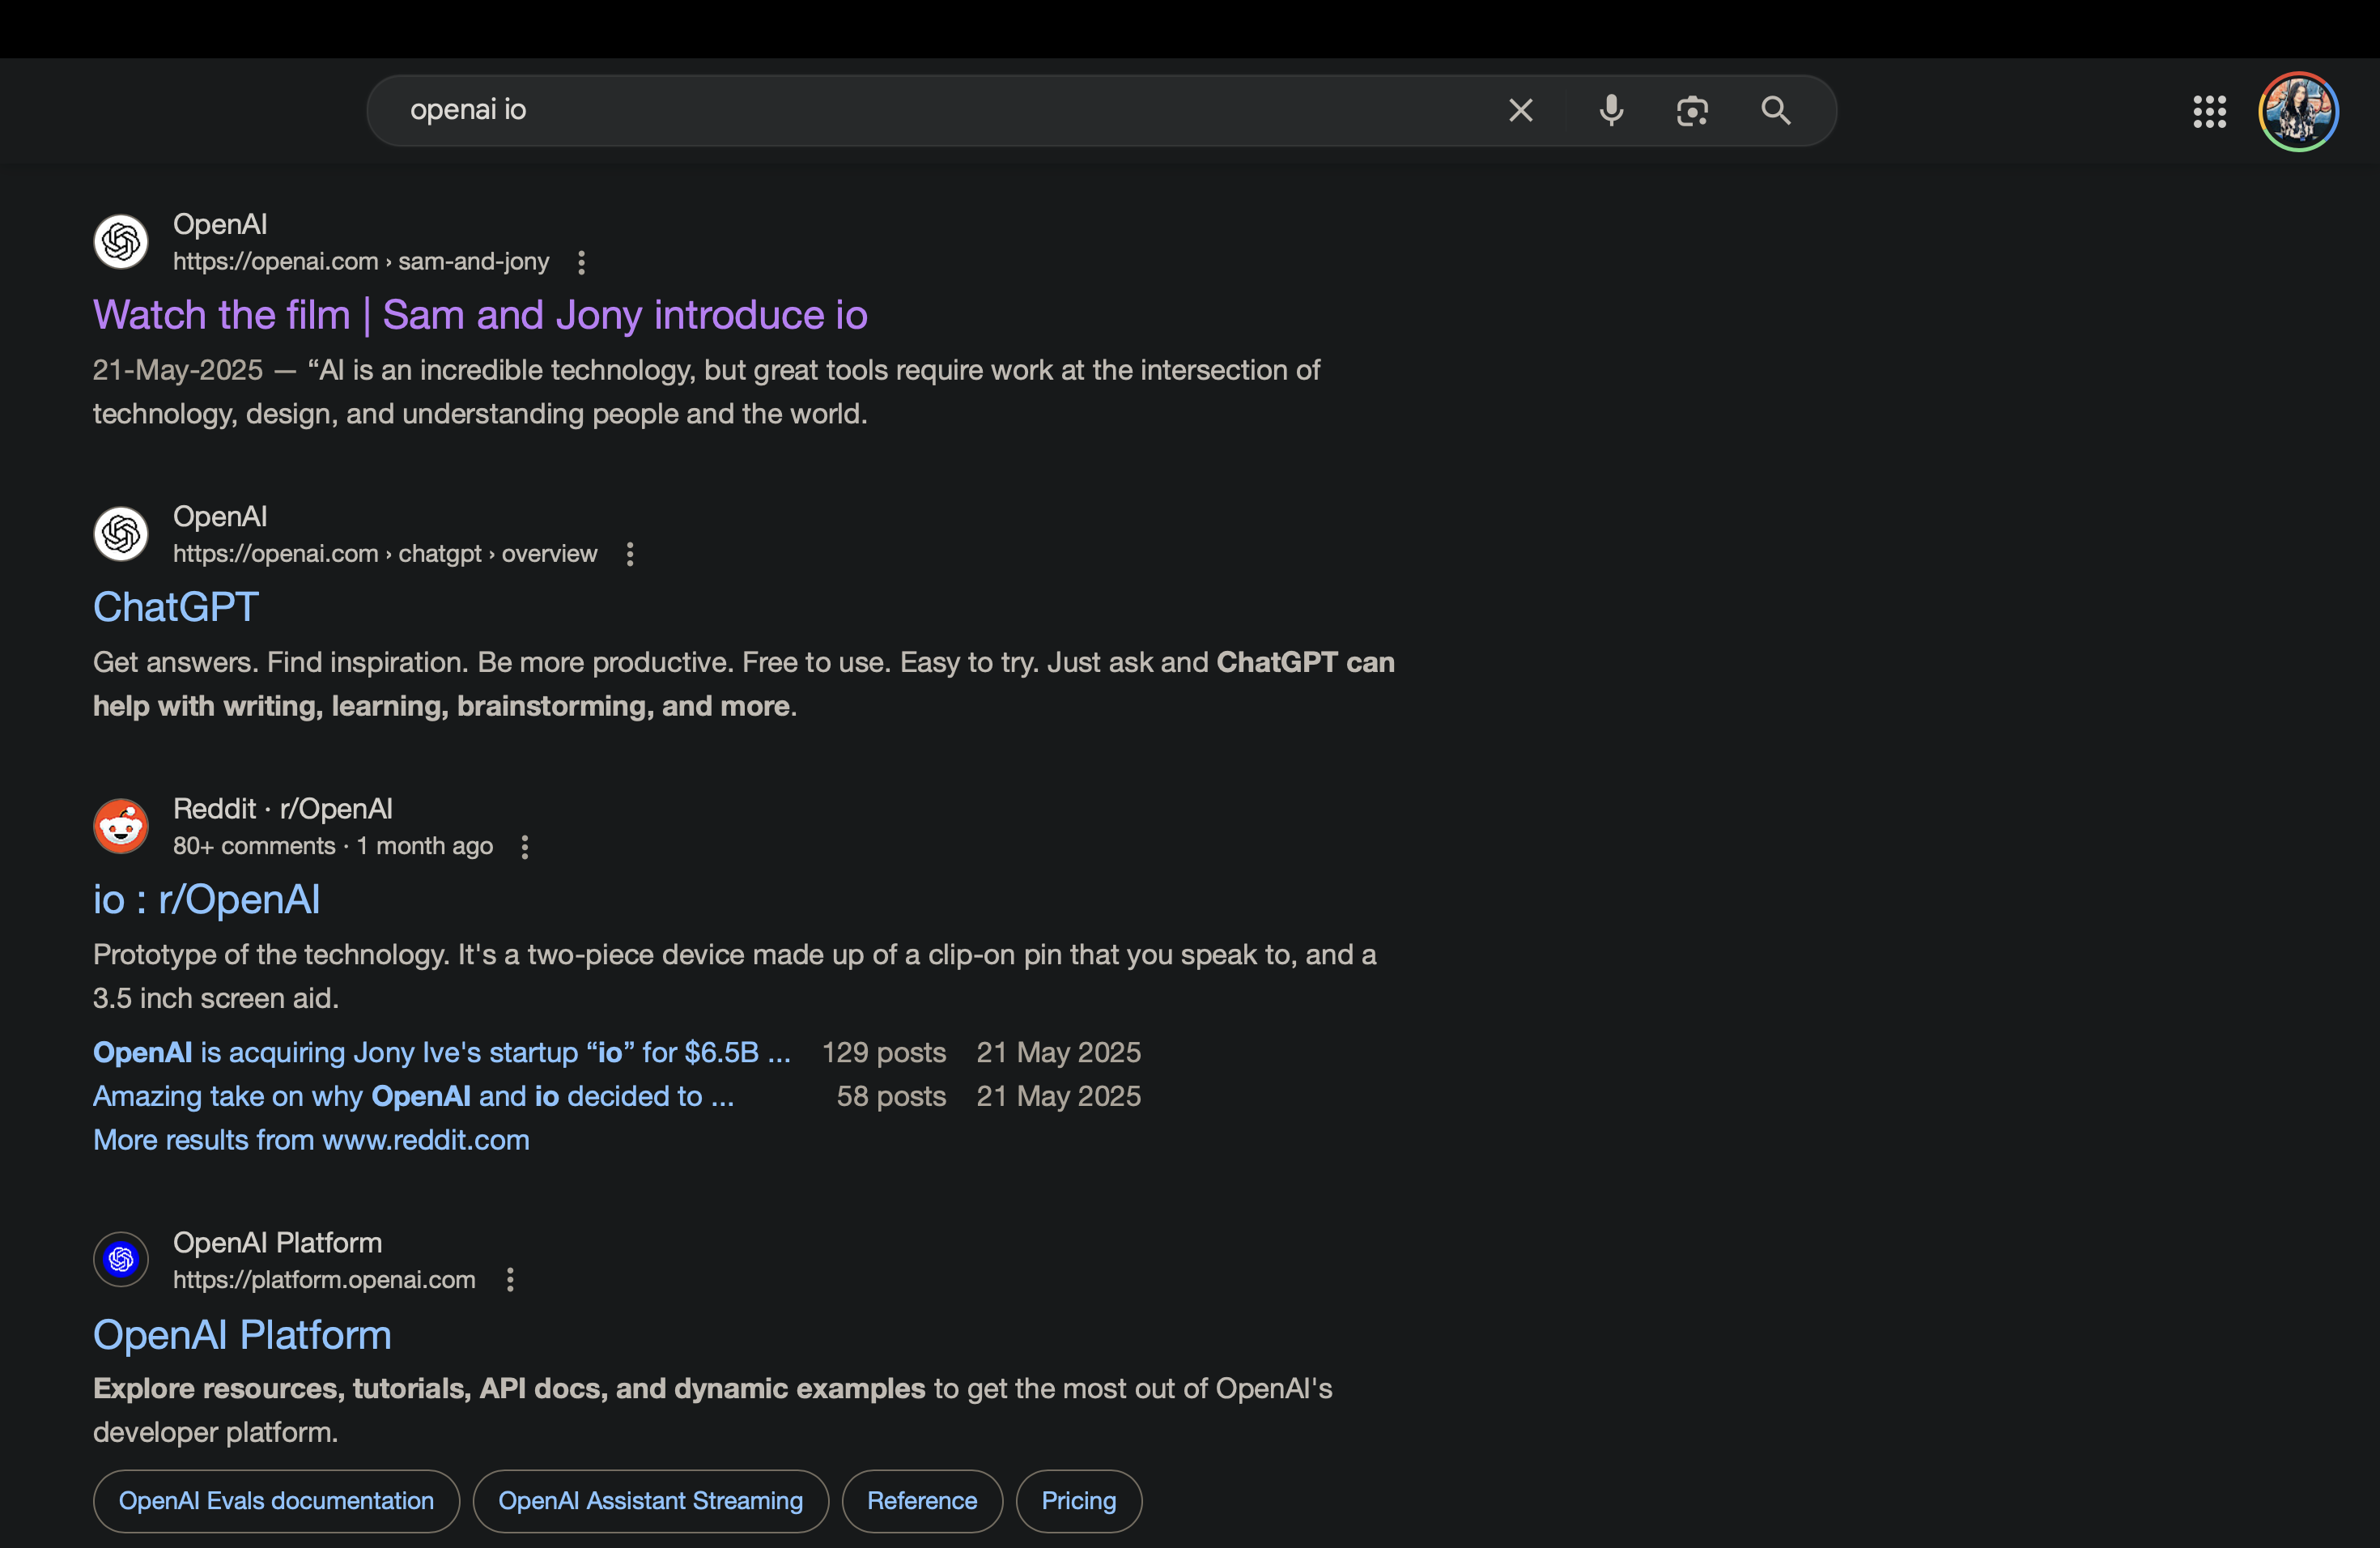
Task: Click the 'Reddit · r/OpenAI' source name
Action: [x=283, y=808]
